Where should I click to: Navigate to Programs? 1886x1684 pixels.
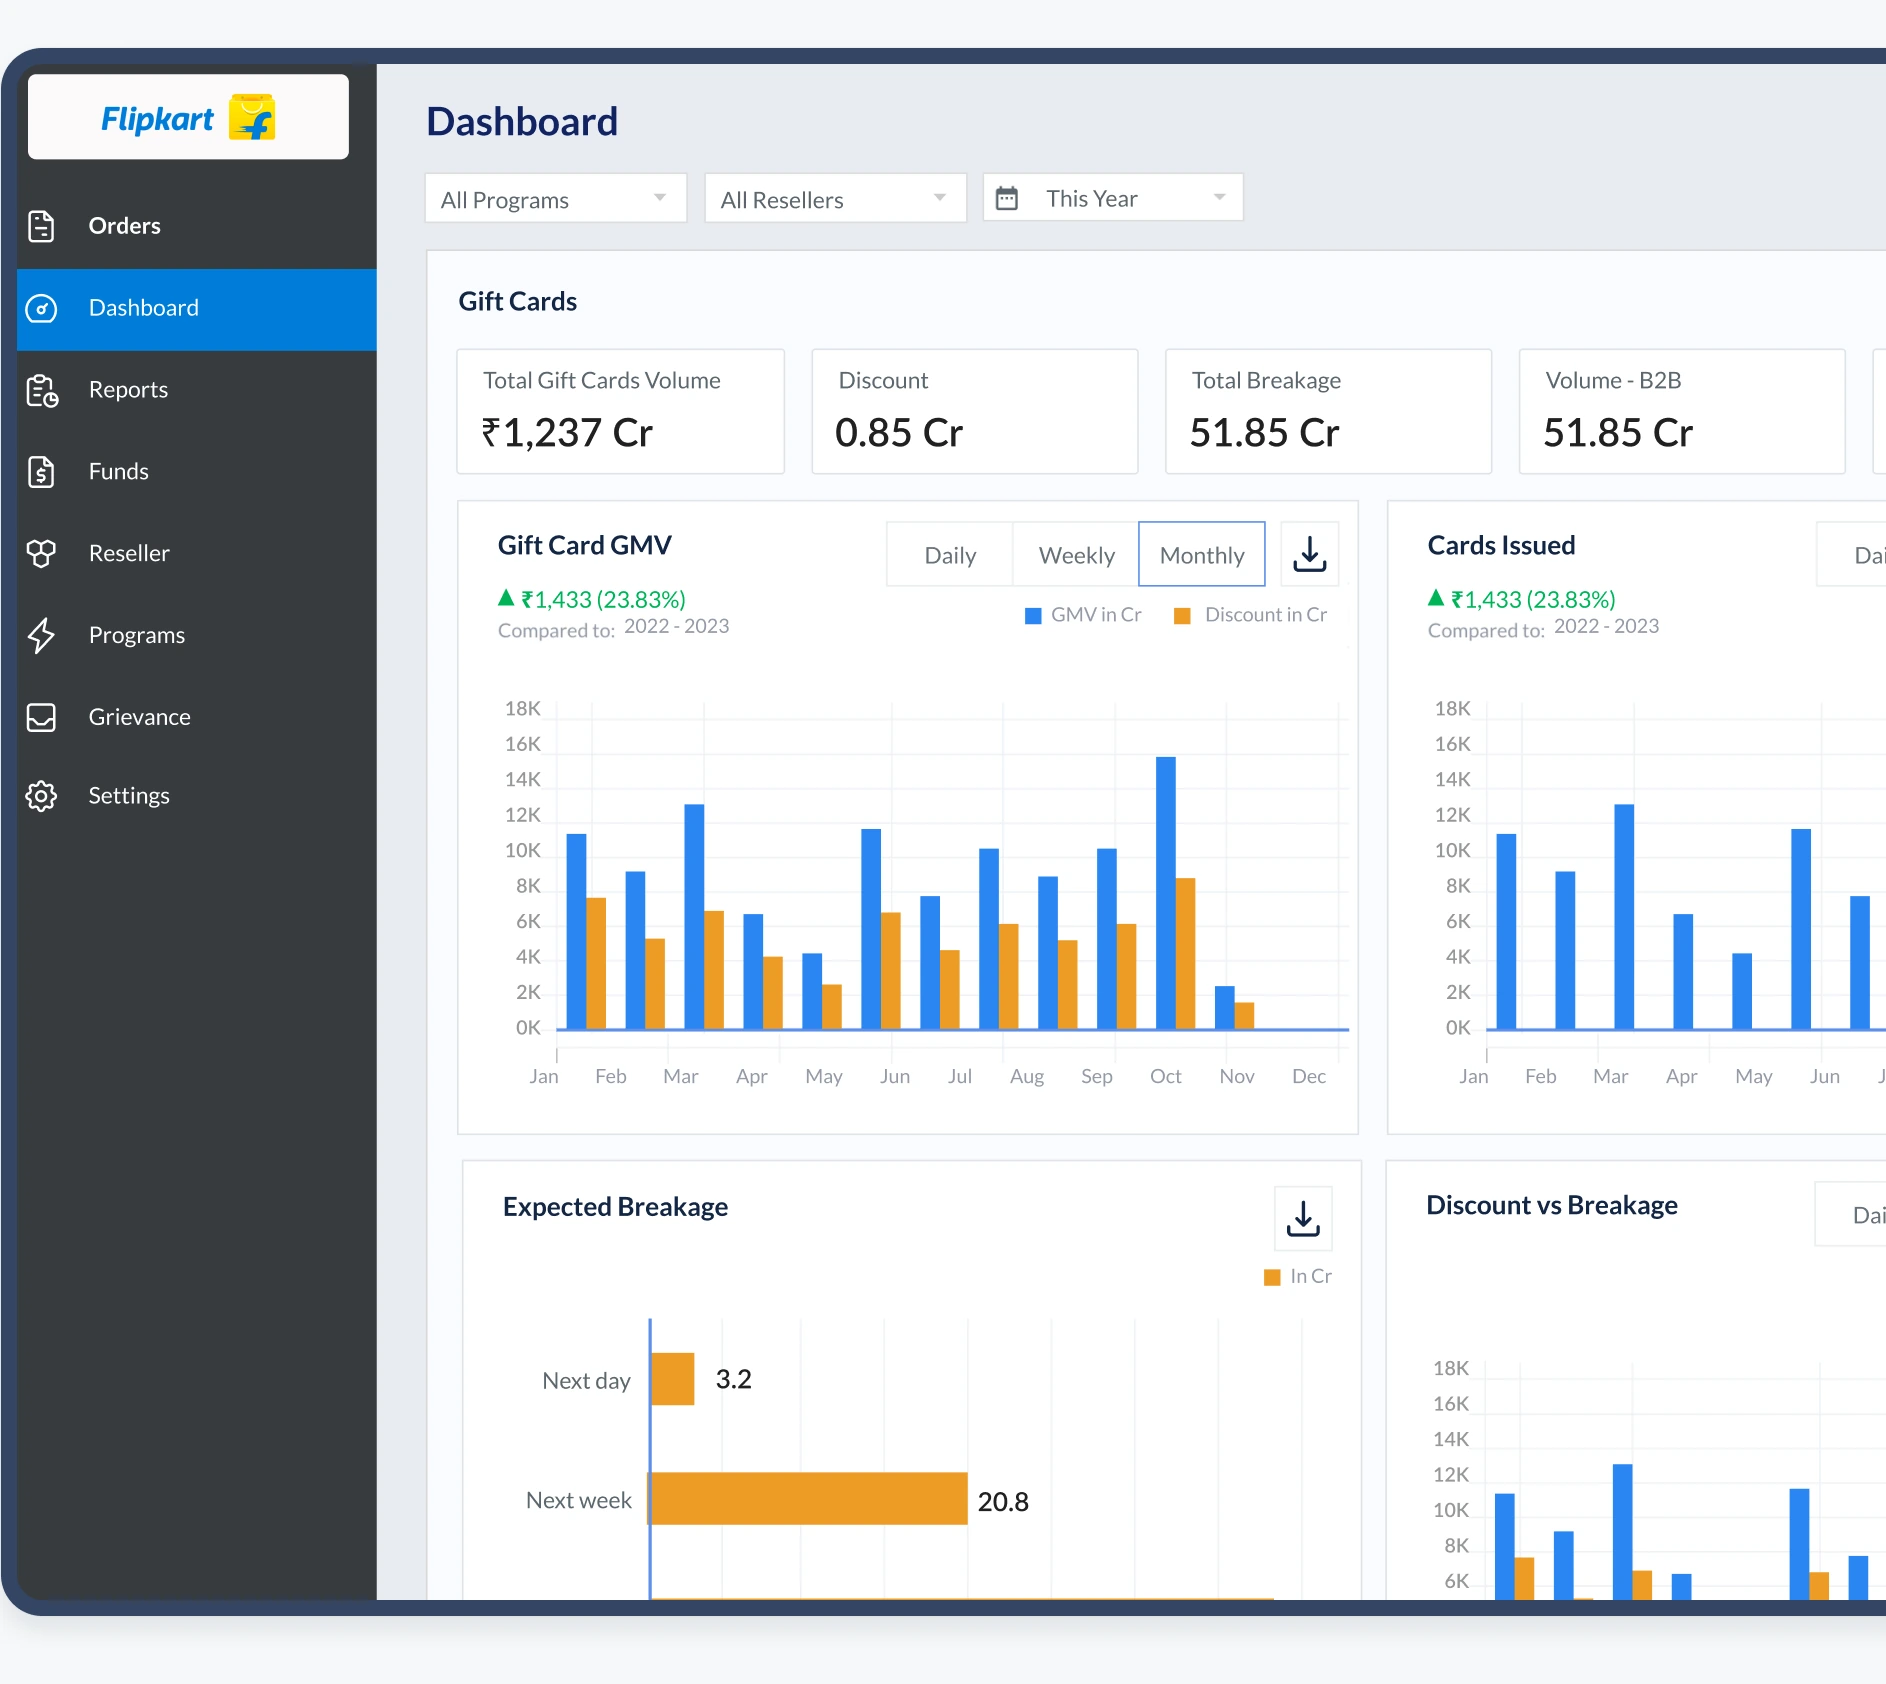(x=197, y=635)
